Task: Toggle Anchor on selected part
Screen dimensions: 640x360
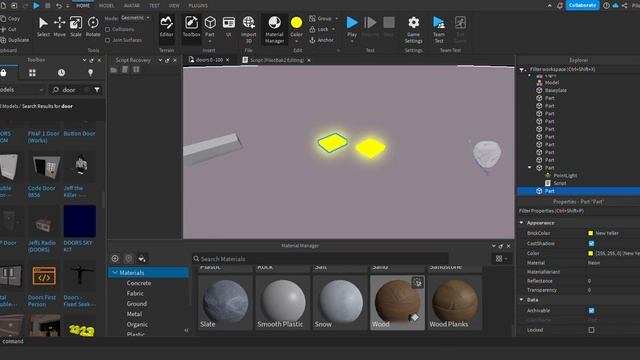Action: click(321, 40)
